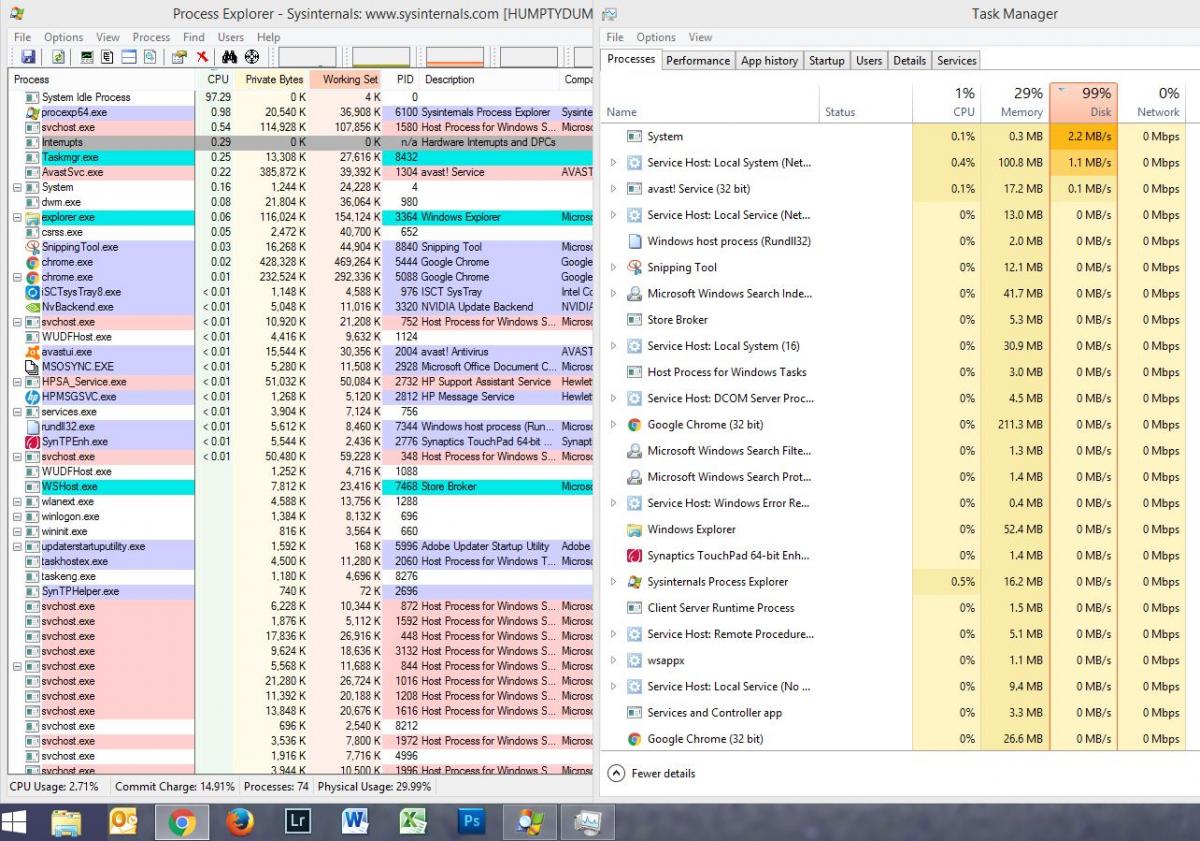Click the avastui.exe orange icon
The image size is (1200, 841).
(x=33, y=352)
